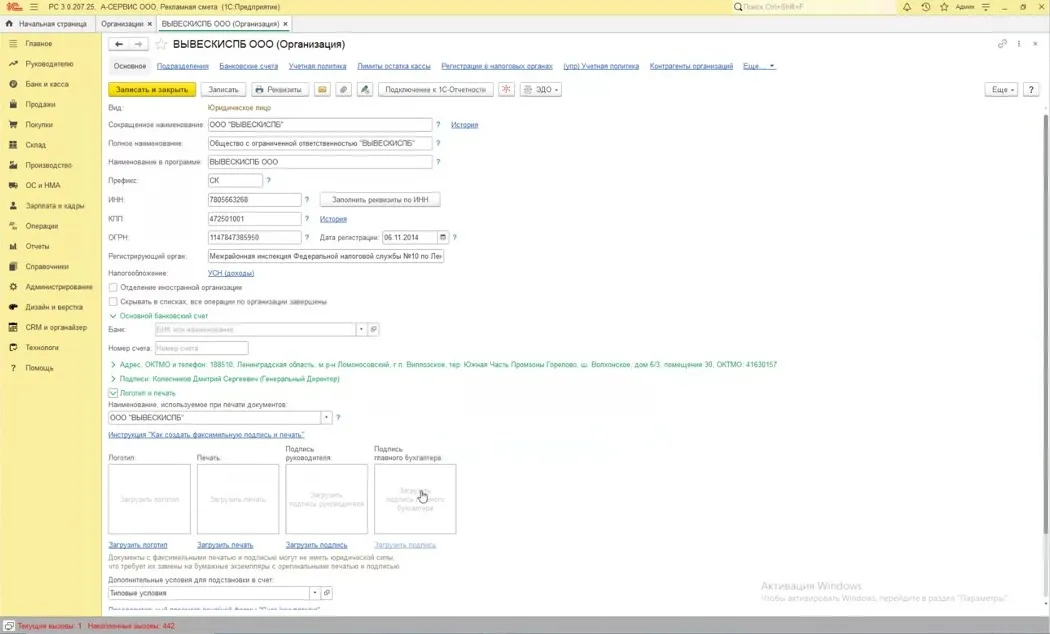Viewport: 1050px width, 634px height.
Task: Open the Банк и касса section
Action: (x=47, y=84)
